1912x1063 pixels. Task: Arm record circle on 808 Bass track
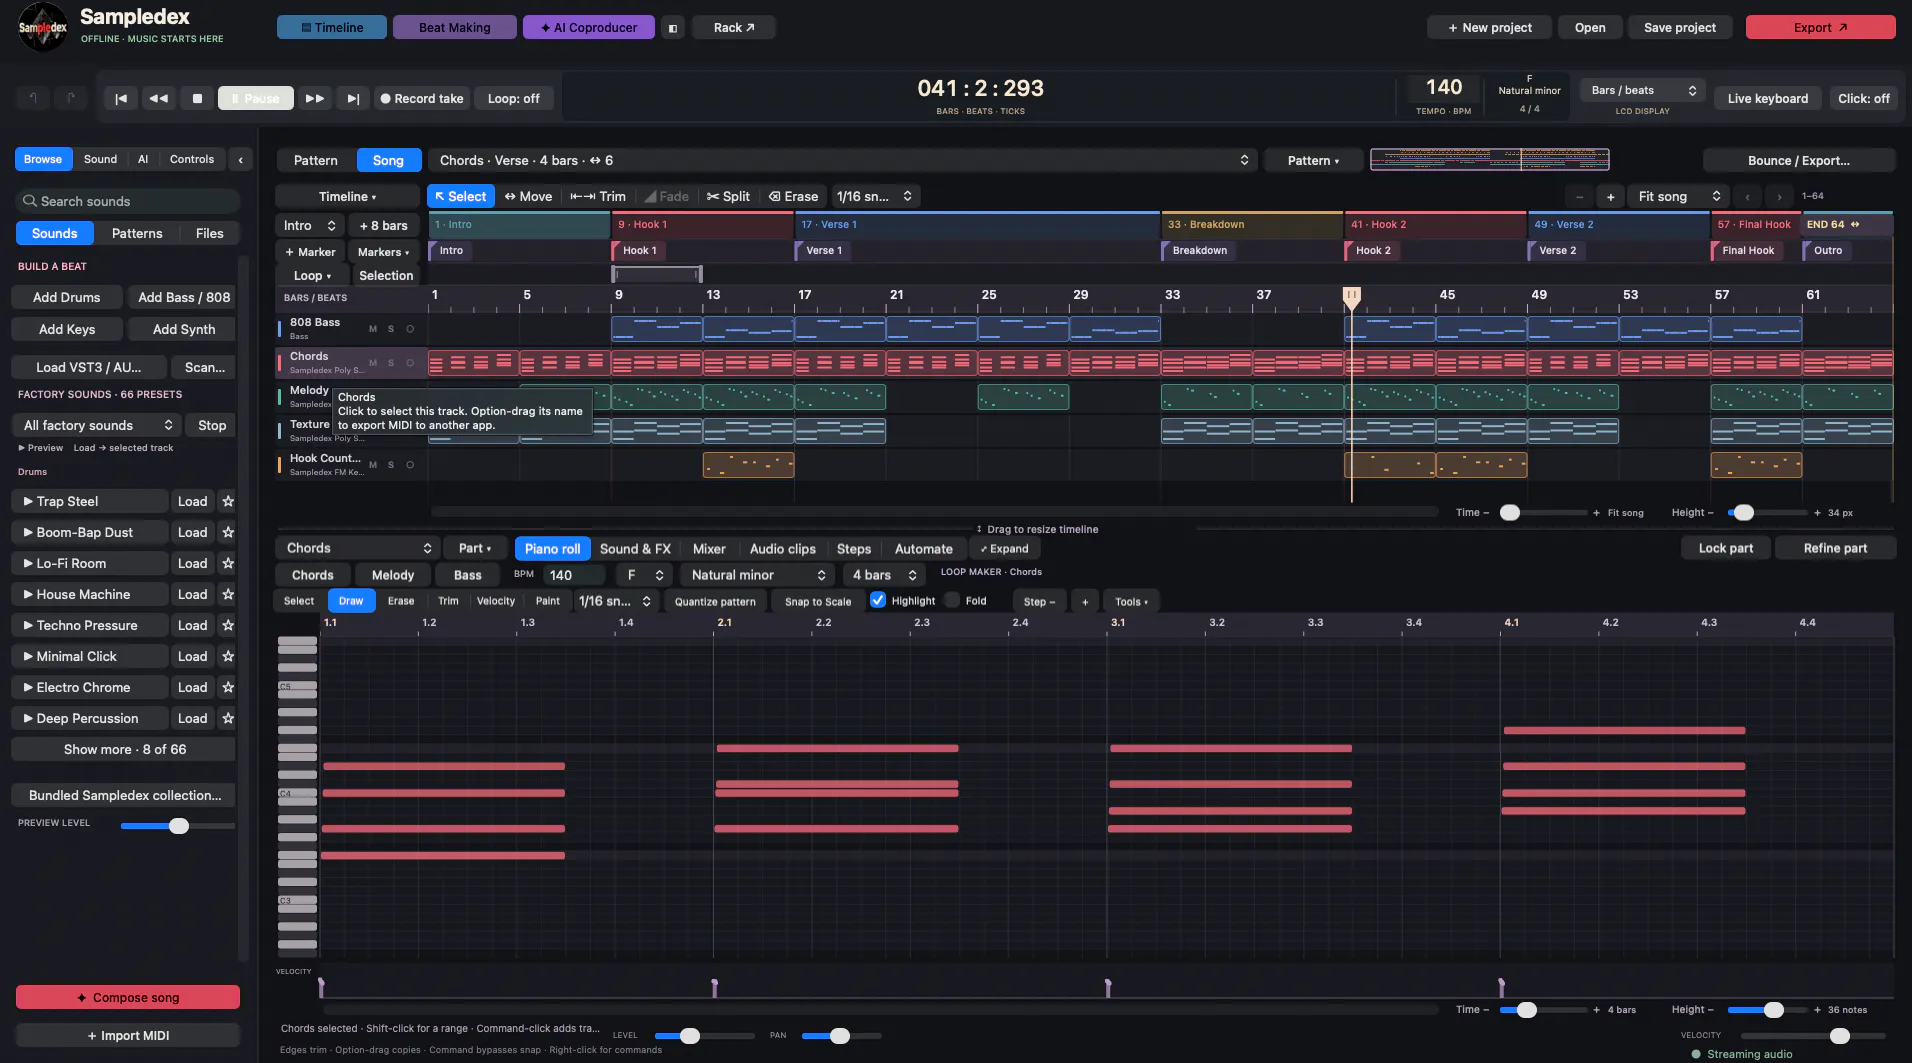pyautogui.click(x=410, y=329)
